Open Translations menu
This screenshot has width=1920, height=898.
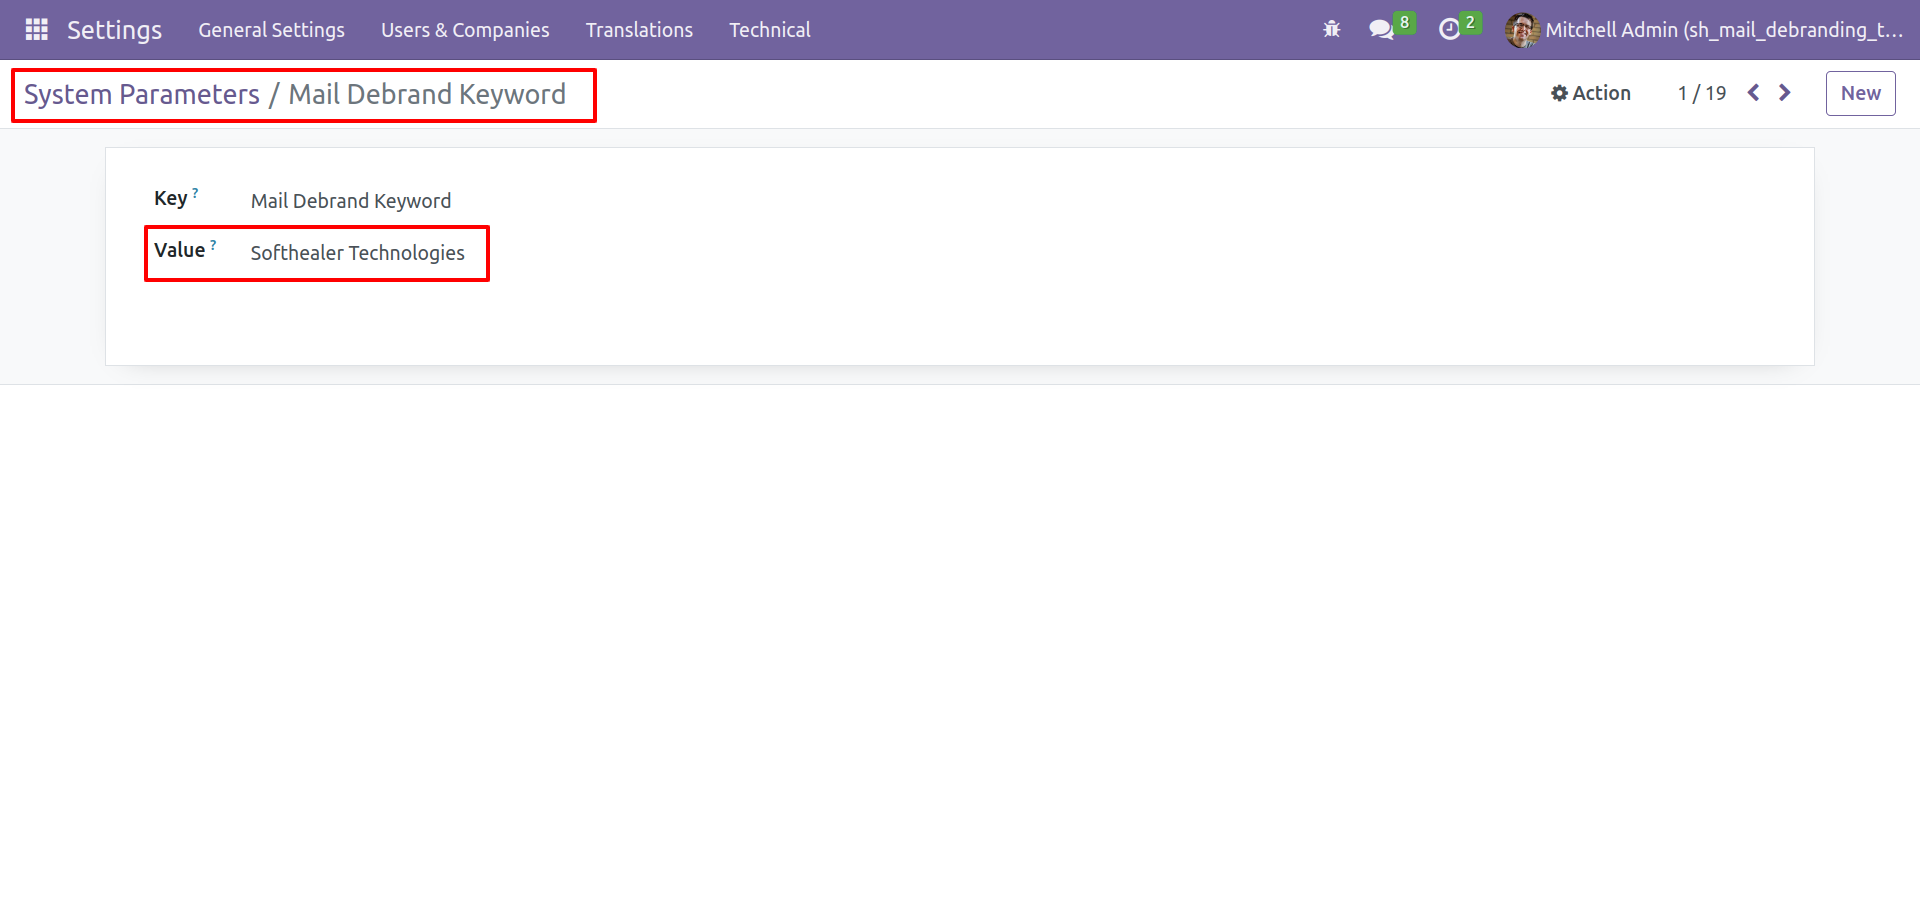coord(639,30)
